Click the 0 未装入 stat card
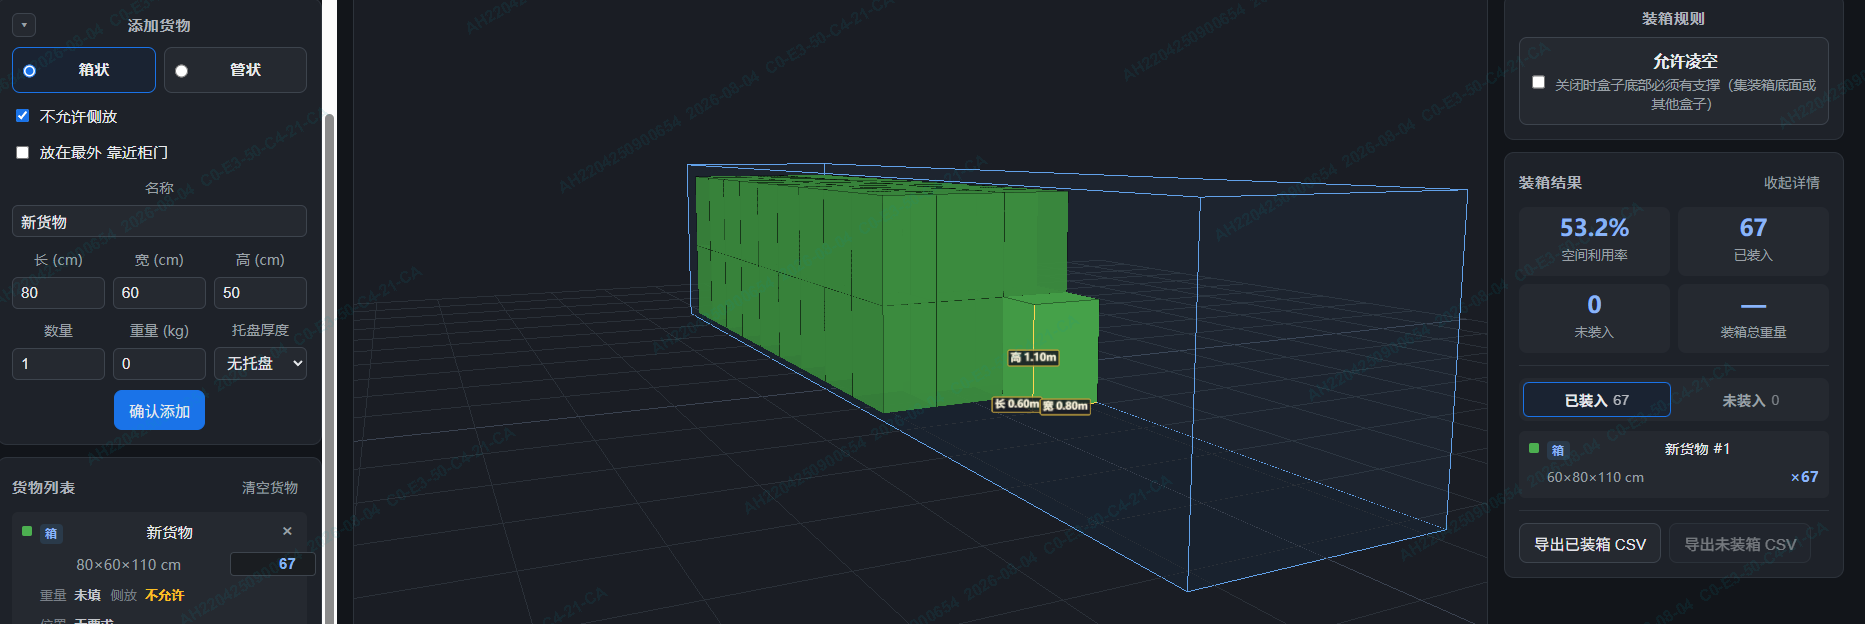The image size is (1865, 624). click(1594, 318)
